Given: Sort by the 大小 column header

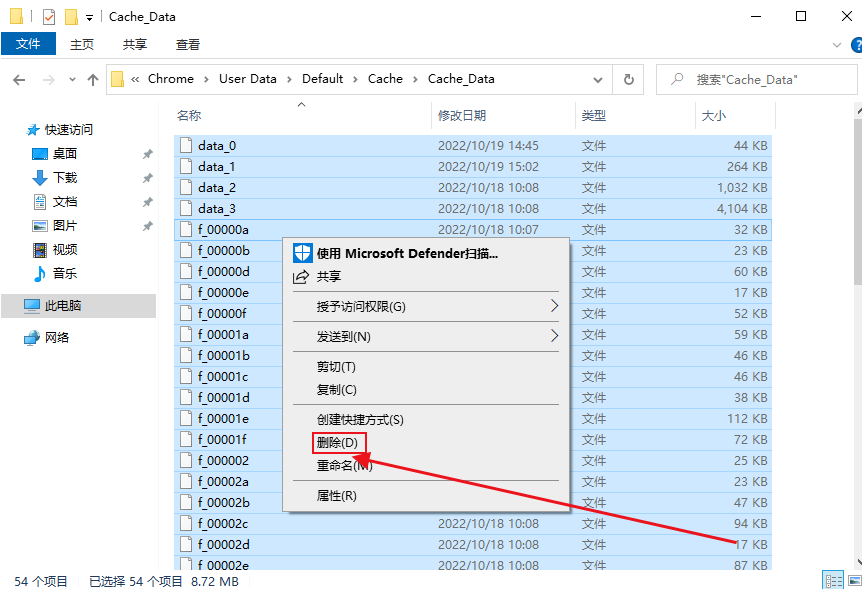Looking at the screenshot, I should 714,115.
